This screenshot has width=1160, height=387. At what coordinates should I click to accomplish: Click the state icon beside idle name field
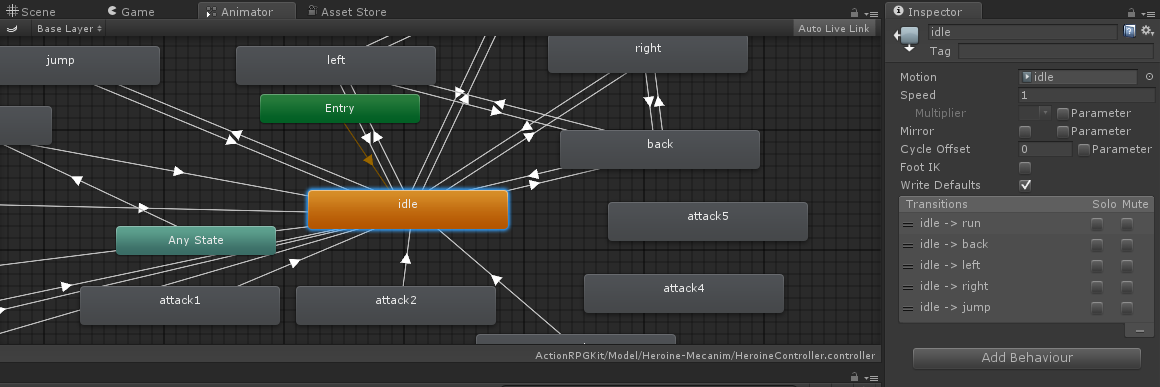(907, 38)
